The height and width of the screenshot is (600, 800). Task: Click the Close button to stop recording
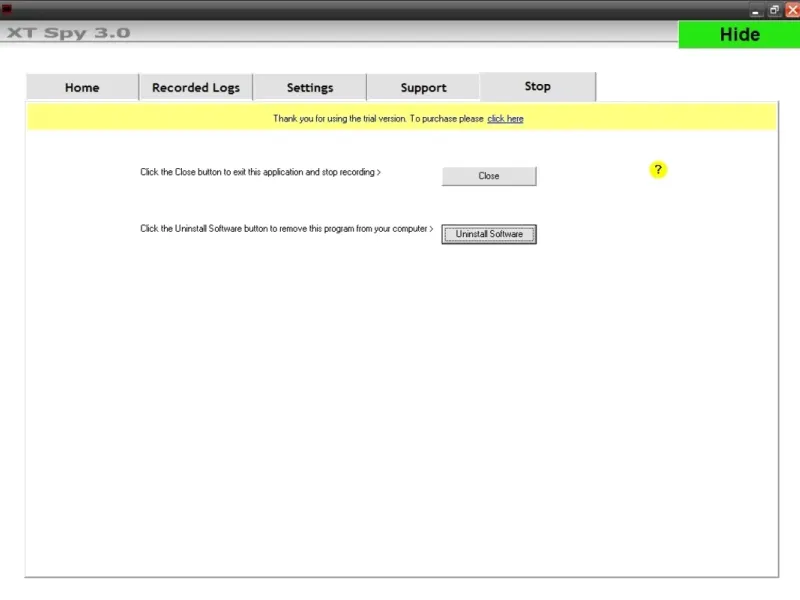click(489, 176)
